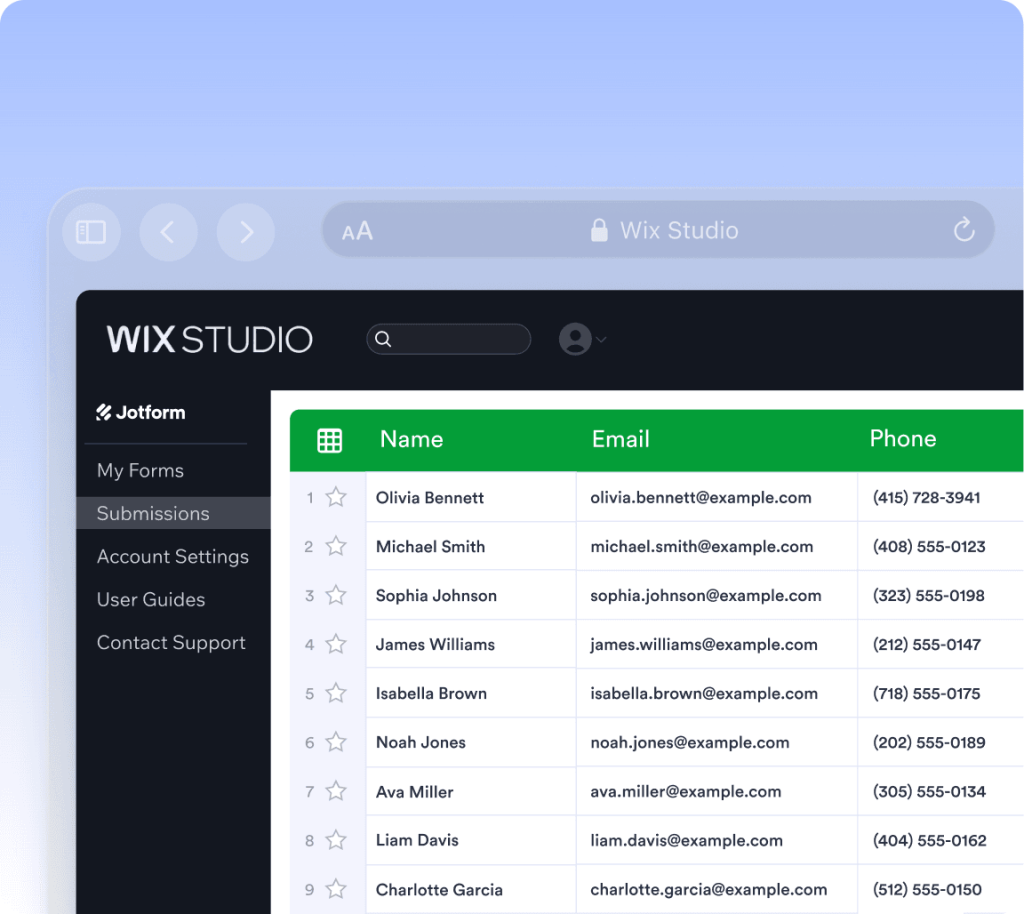Click phone number (415) 728-3941
1024x914 pixels.
926,497
